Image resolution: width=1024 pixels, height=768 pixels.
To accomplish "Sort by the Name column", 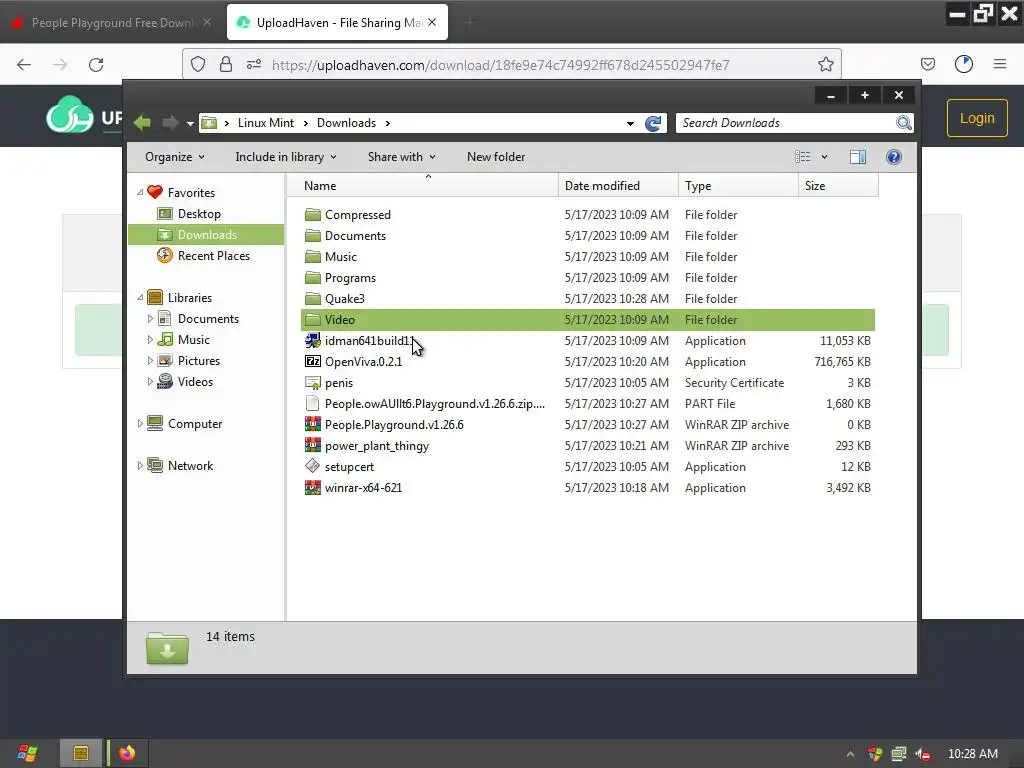I will (x=423, y=185).
